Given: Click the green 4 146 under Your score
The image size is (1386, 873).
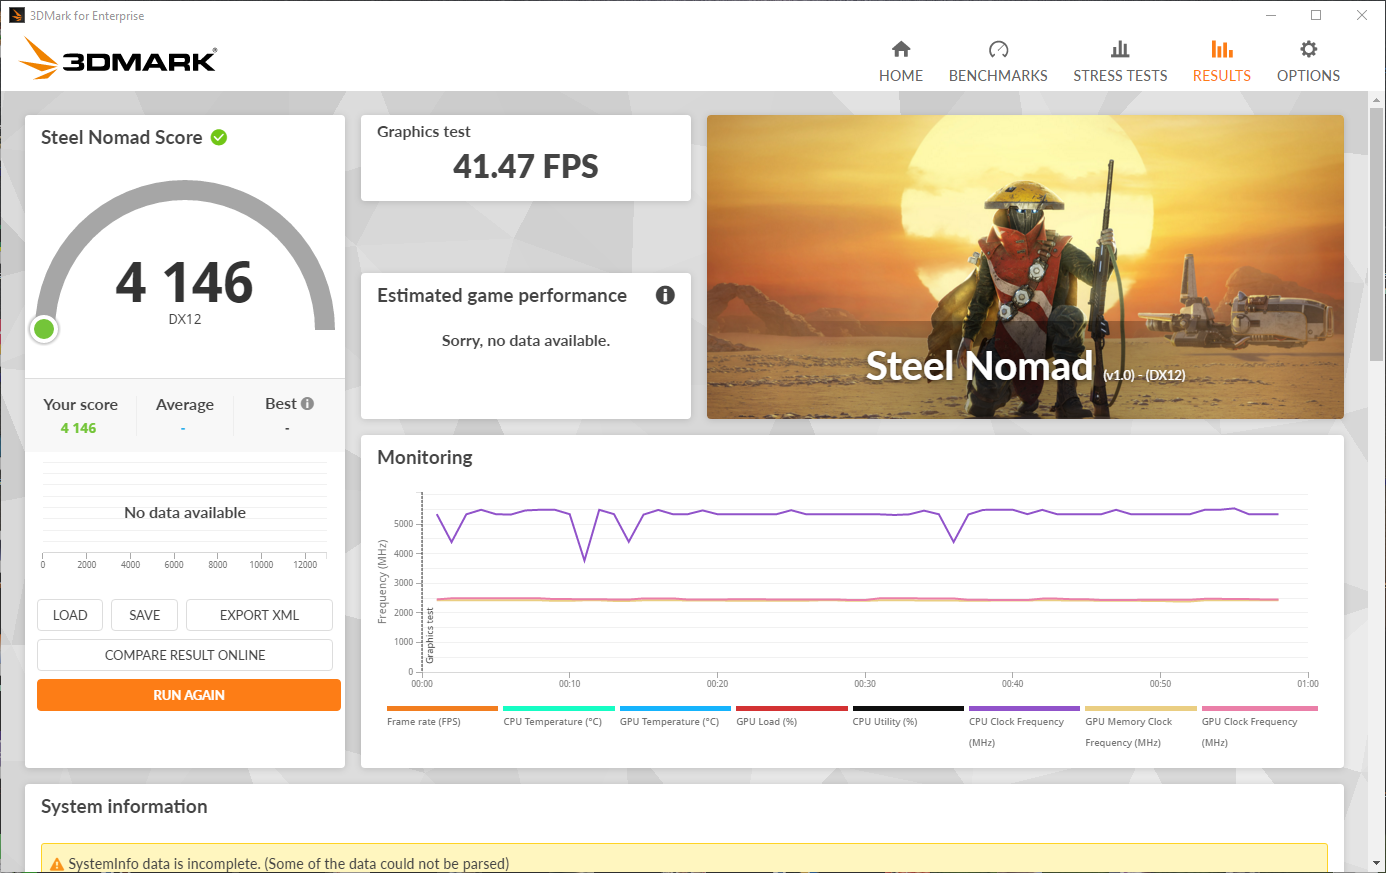Looking at the screenshot, I should coord(78,428).
